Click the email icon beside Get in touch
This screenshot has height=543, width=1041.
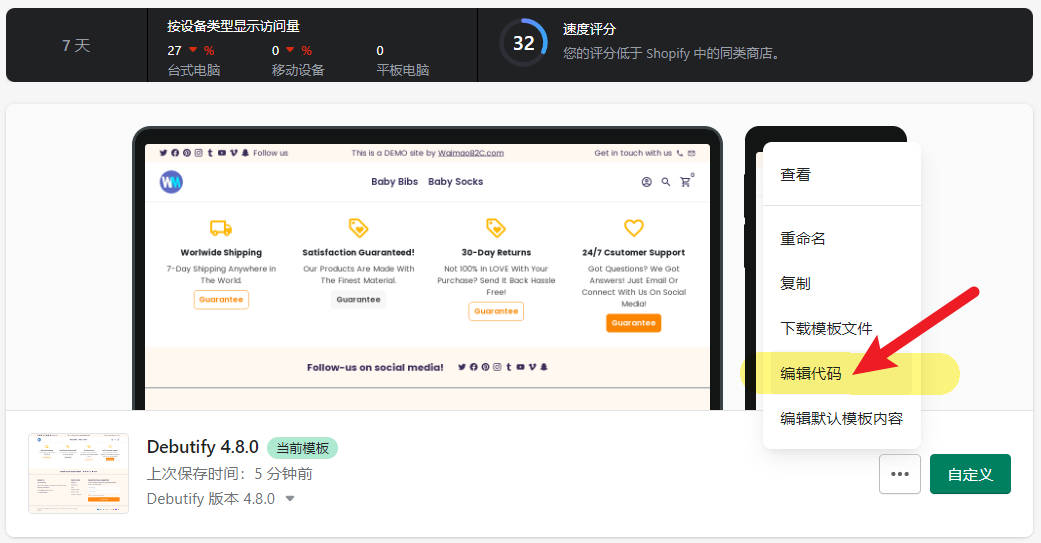coord(691,153)
